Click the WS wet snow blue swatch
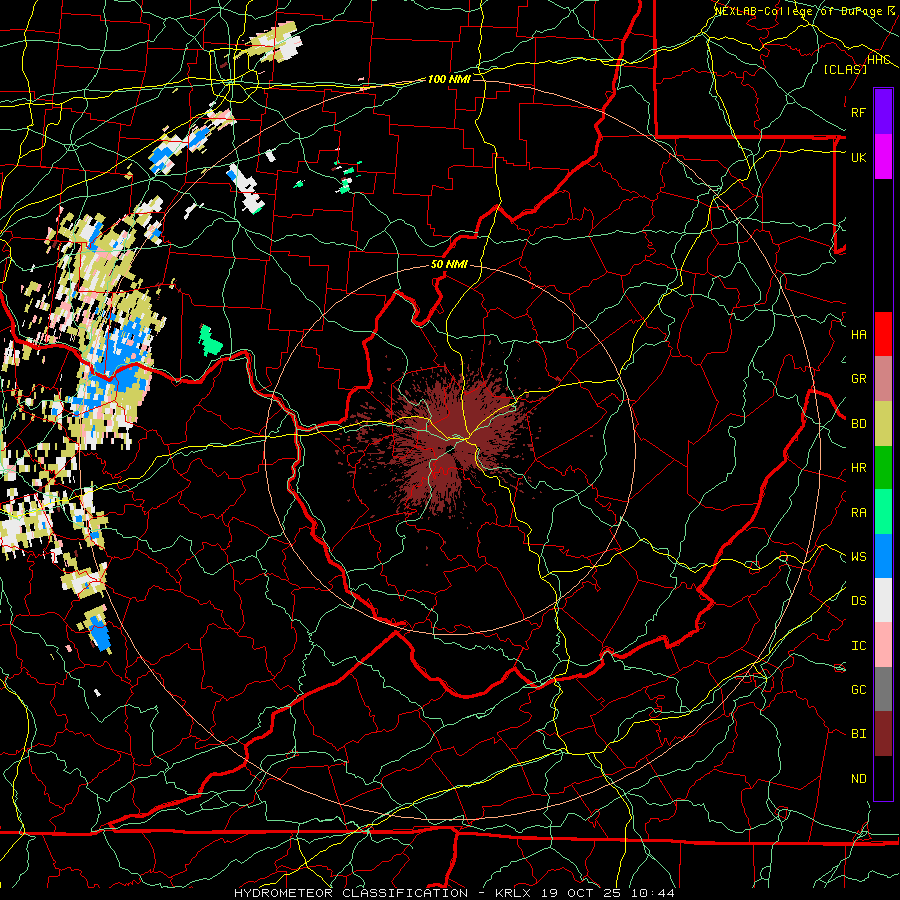Image resolution: width=900 pixels, height=900 pixels. pyautogui.click(x=883, y=556)
